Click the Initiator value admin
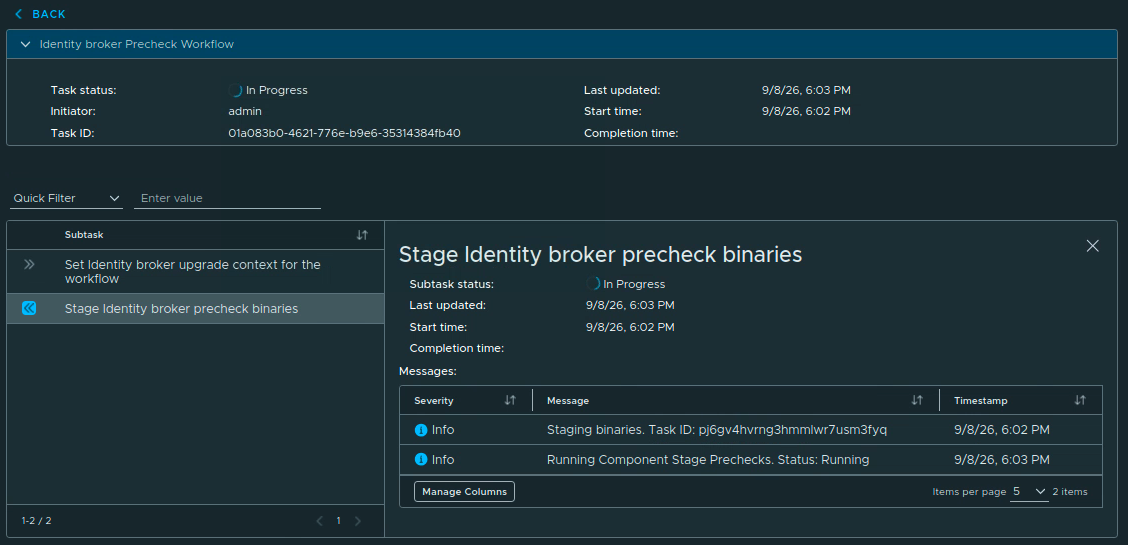The height and width of the screenshot is (545, 1128). coord(245,111)
